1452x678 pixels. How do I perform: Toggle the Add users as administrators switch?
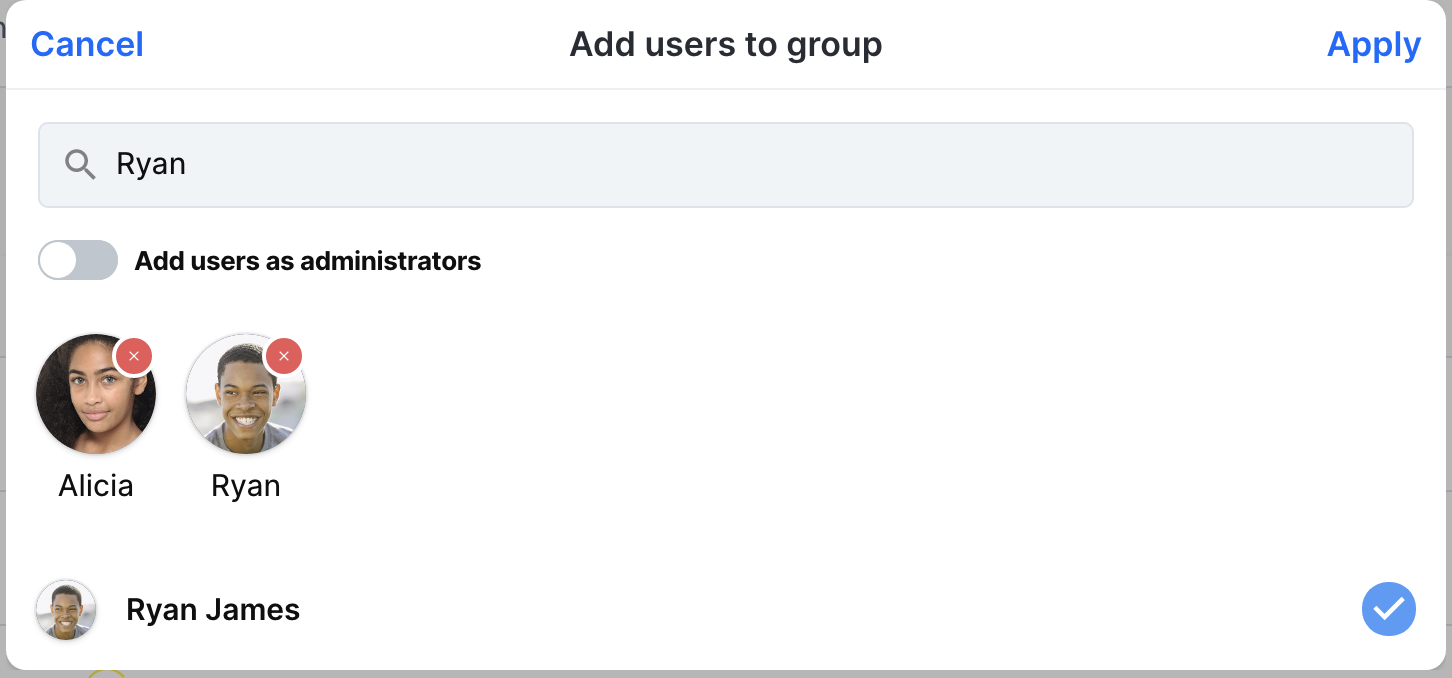pos(78,261)
